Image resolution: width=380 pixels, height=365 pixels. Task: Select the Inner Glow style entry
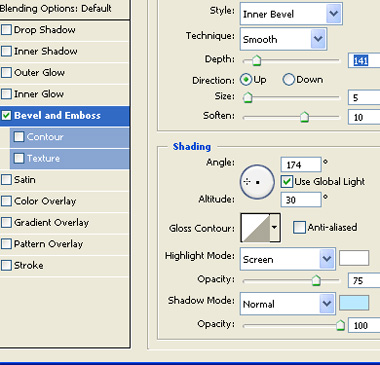(39, 94)
